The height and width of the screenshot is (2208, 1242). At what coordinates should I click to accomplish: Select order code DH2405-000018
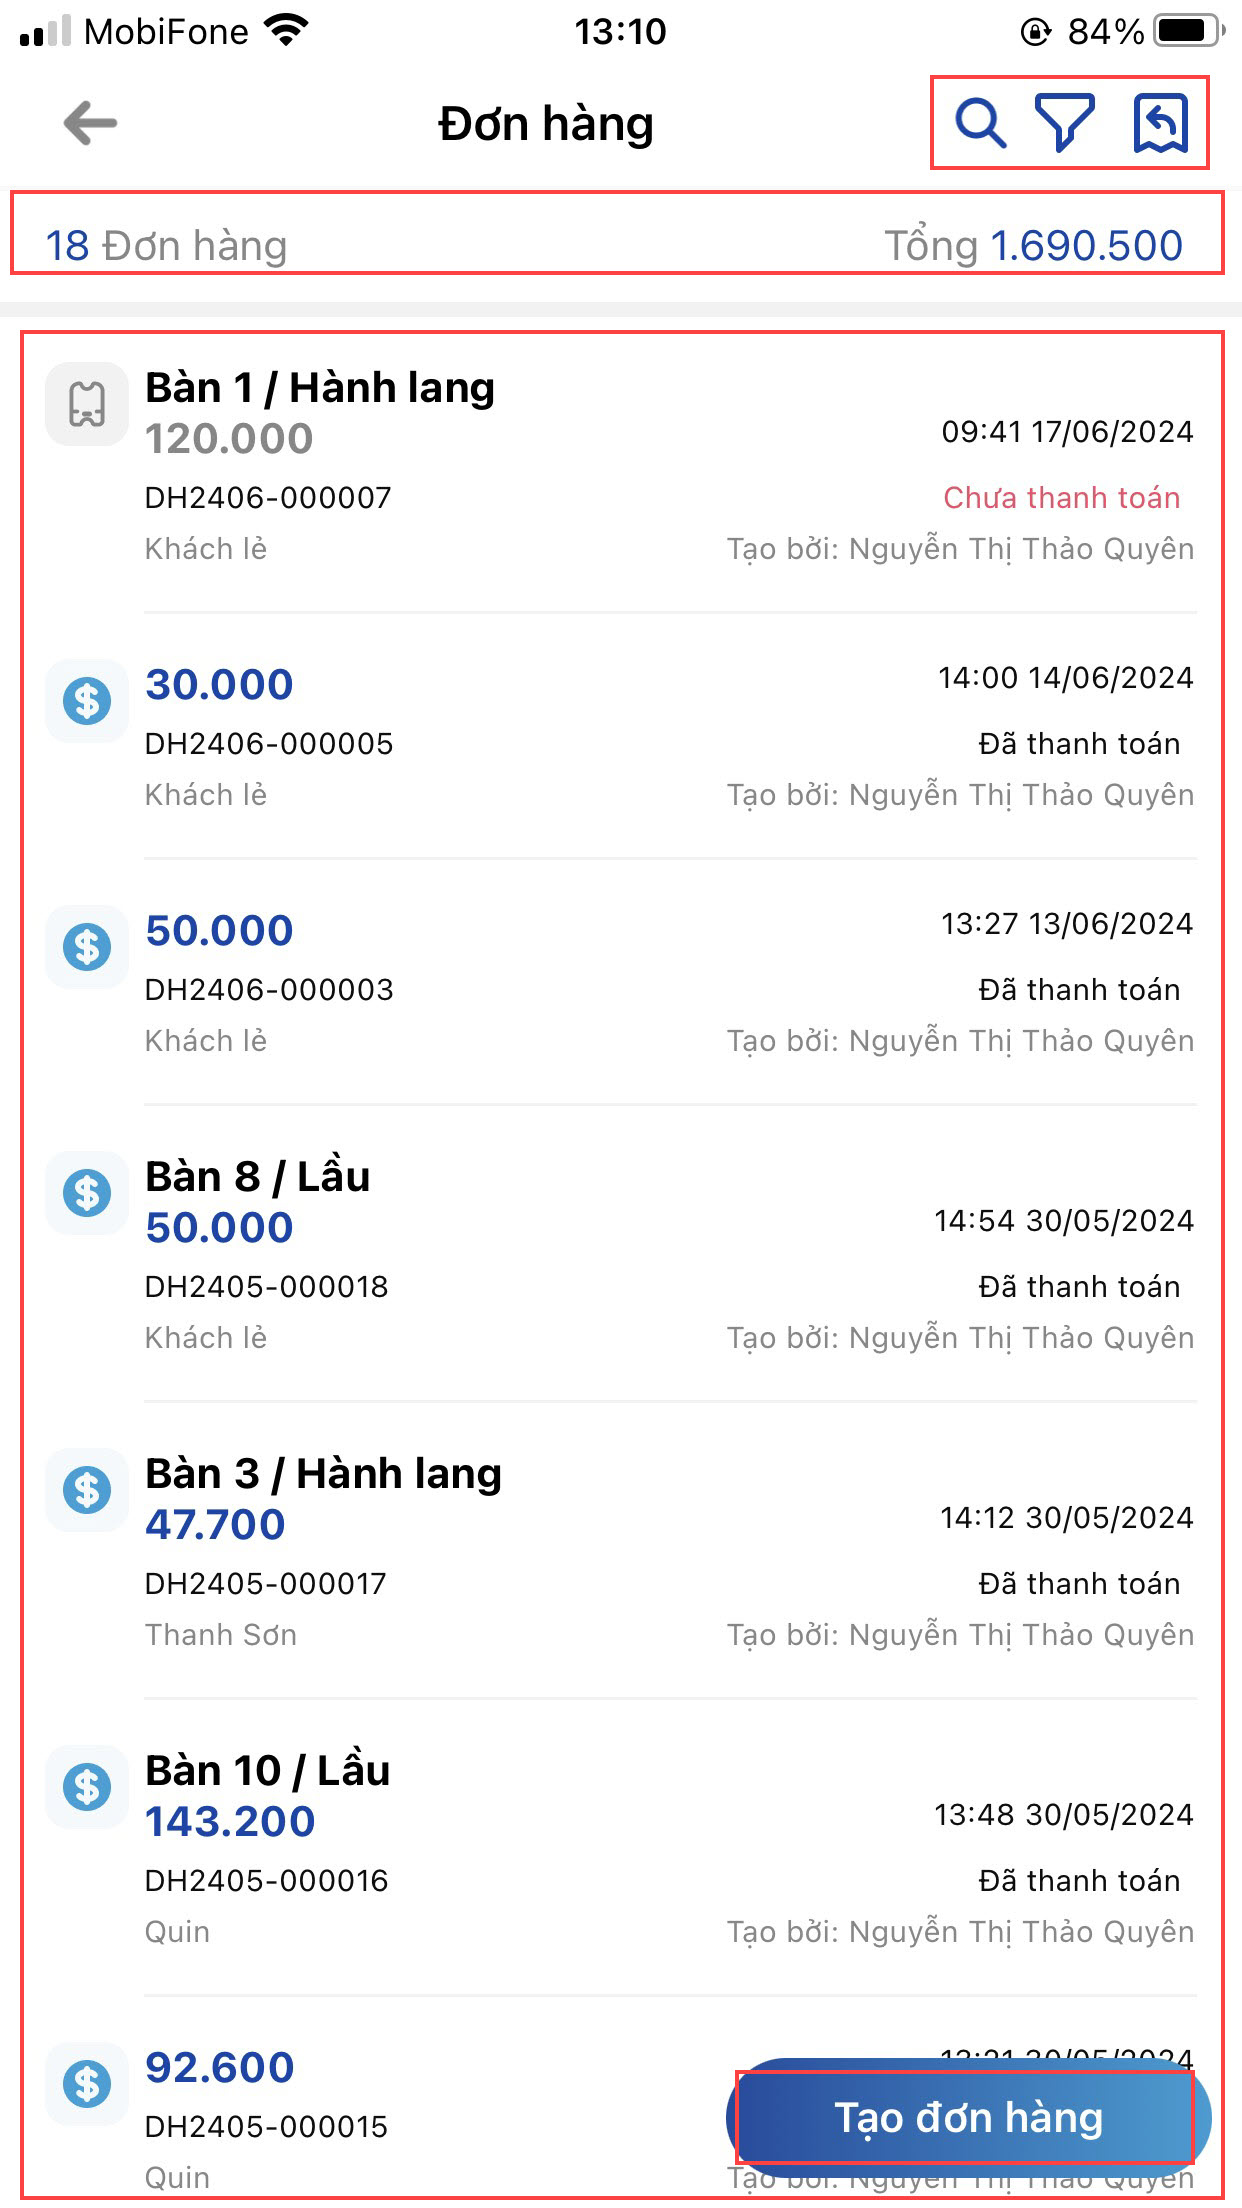pyautogui.click(x=266, y=1286)
